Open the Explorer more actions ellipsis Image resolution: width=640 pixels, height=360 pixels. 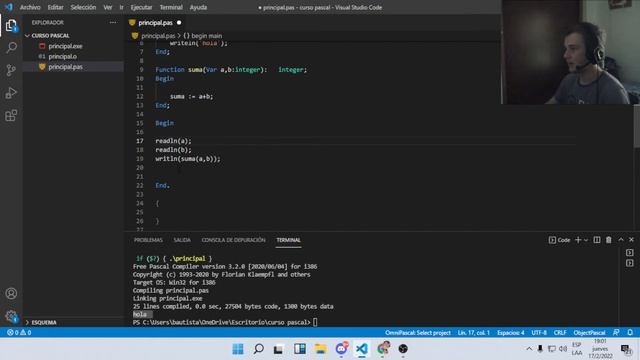click(113, 23)
